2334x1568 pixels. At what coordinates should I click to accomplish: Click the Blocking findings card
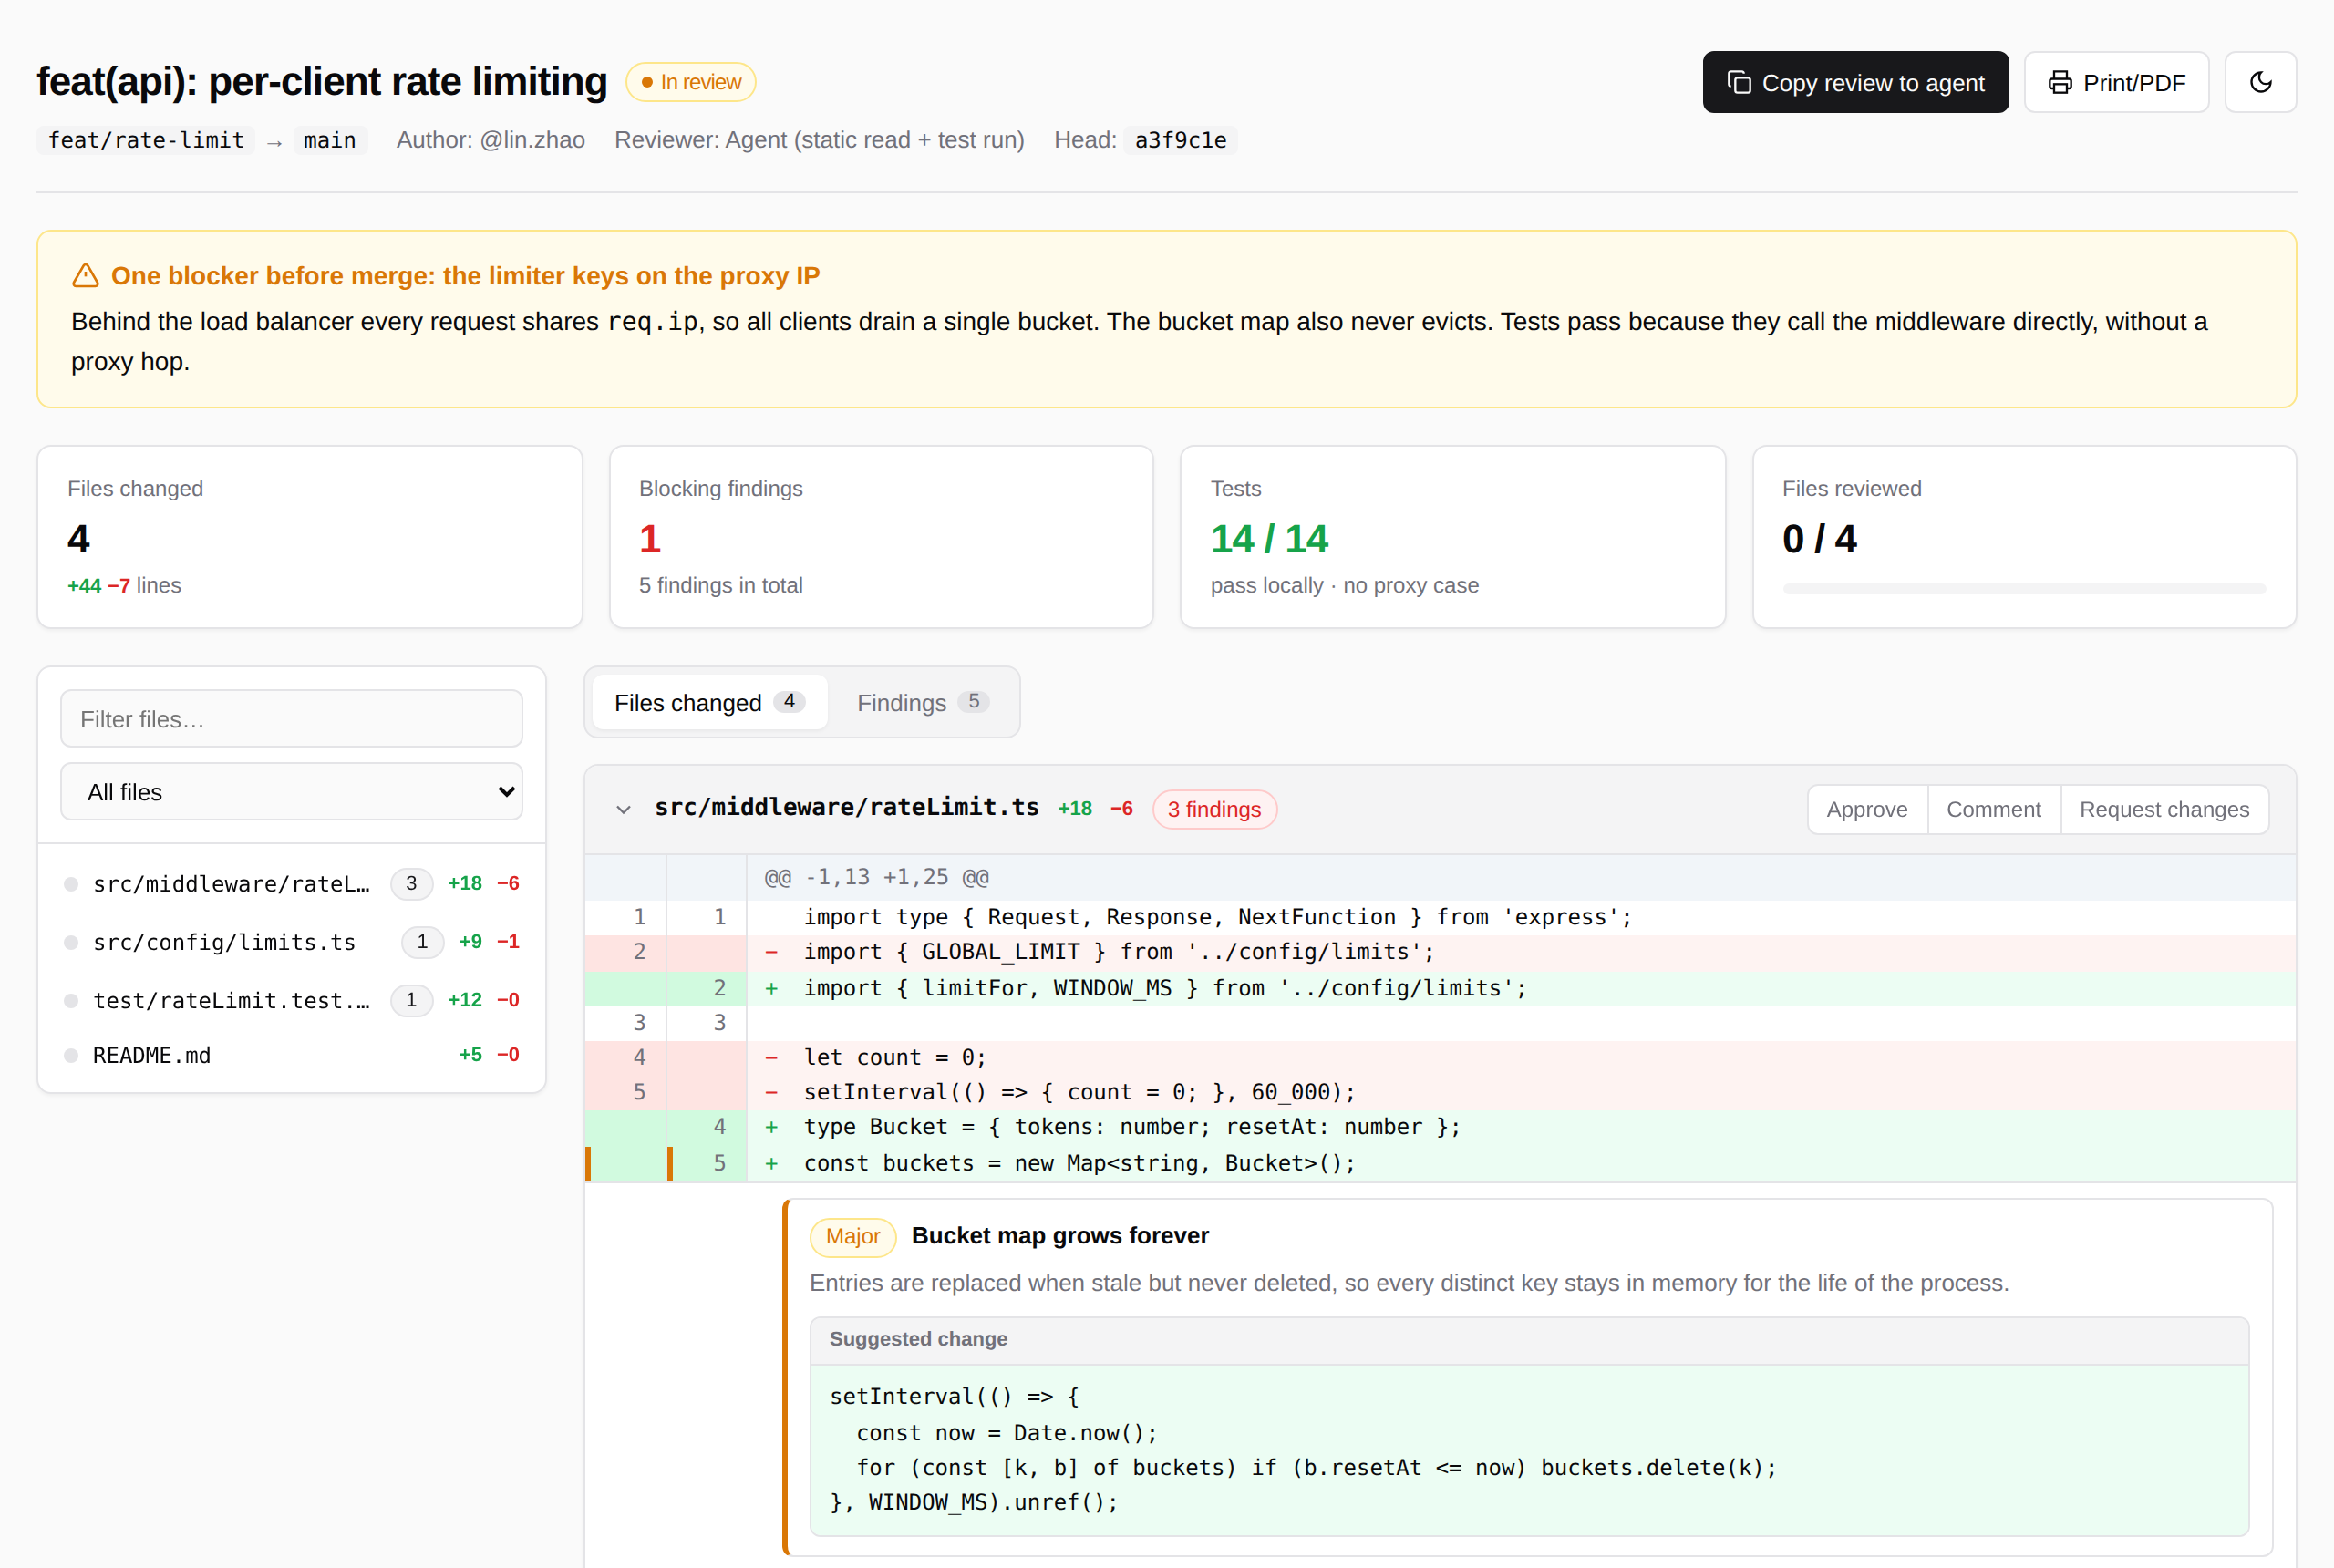[x=880, y=537]
